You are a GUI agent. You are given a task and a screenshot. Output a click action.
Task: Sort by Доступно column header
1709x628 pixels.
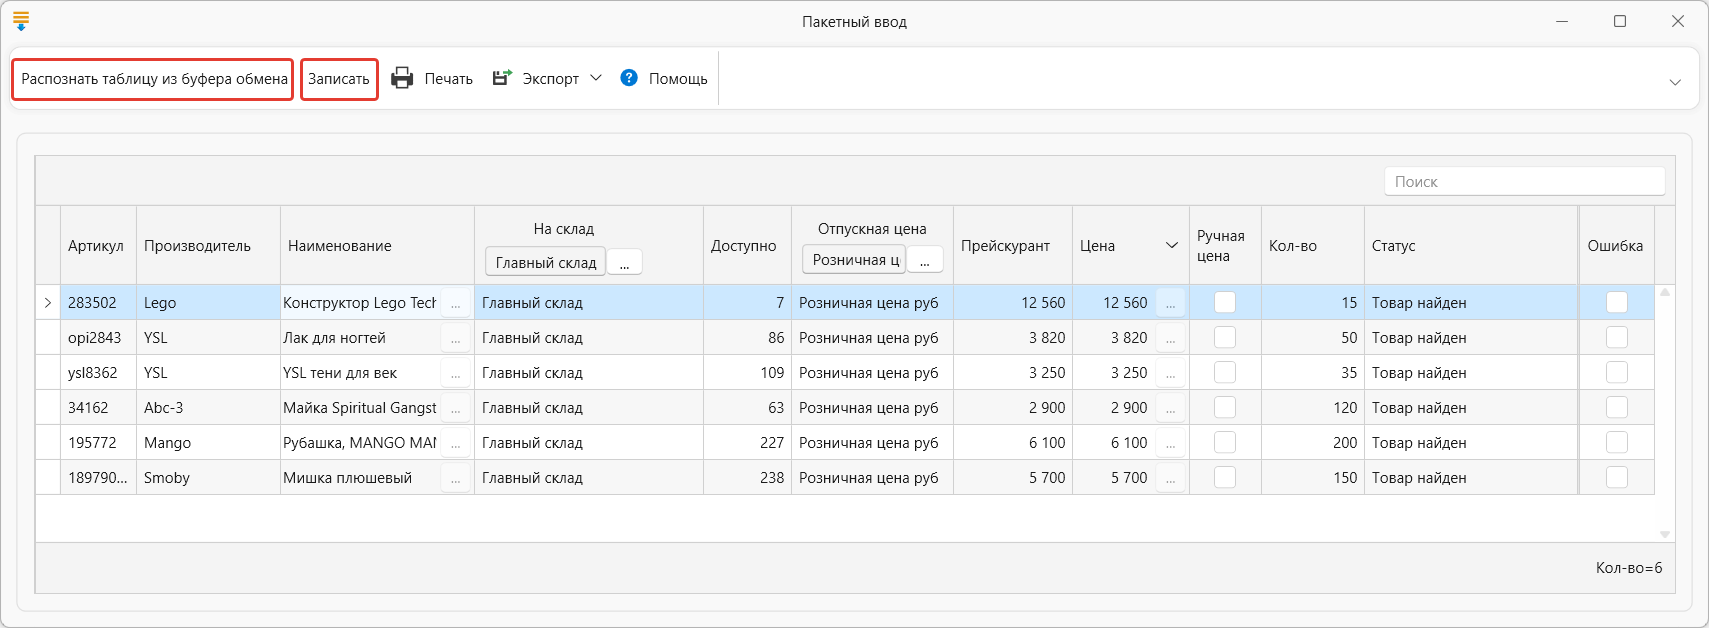747,245
